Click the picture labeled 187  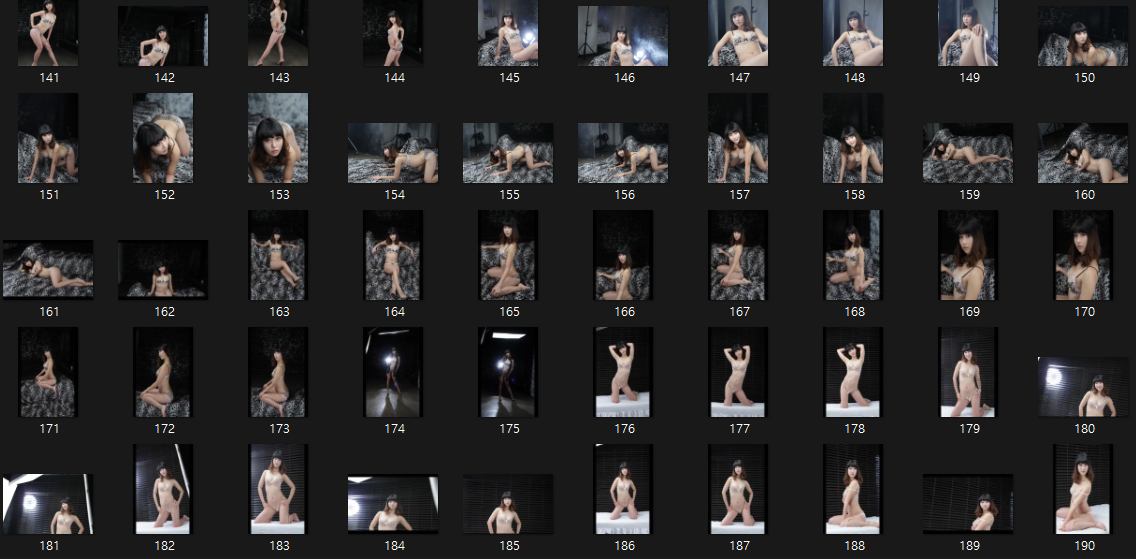738,489
